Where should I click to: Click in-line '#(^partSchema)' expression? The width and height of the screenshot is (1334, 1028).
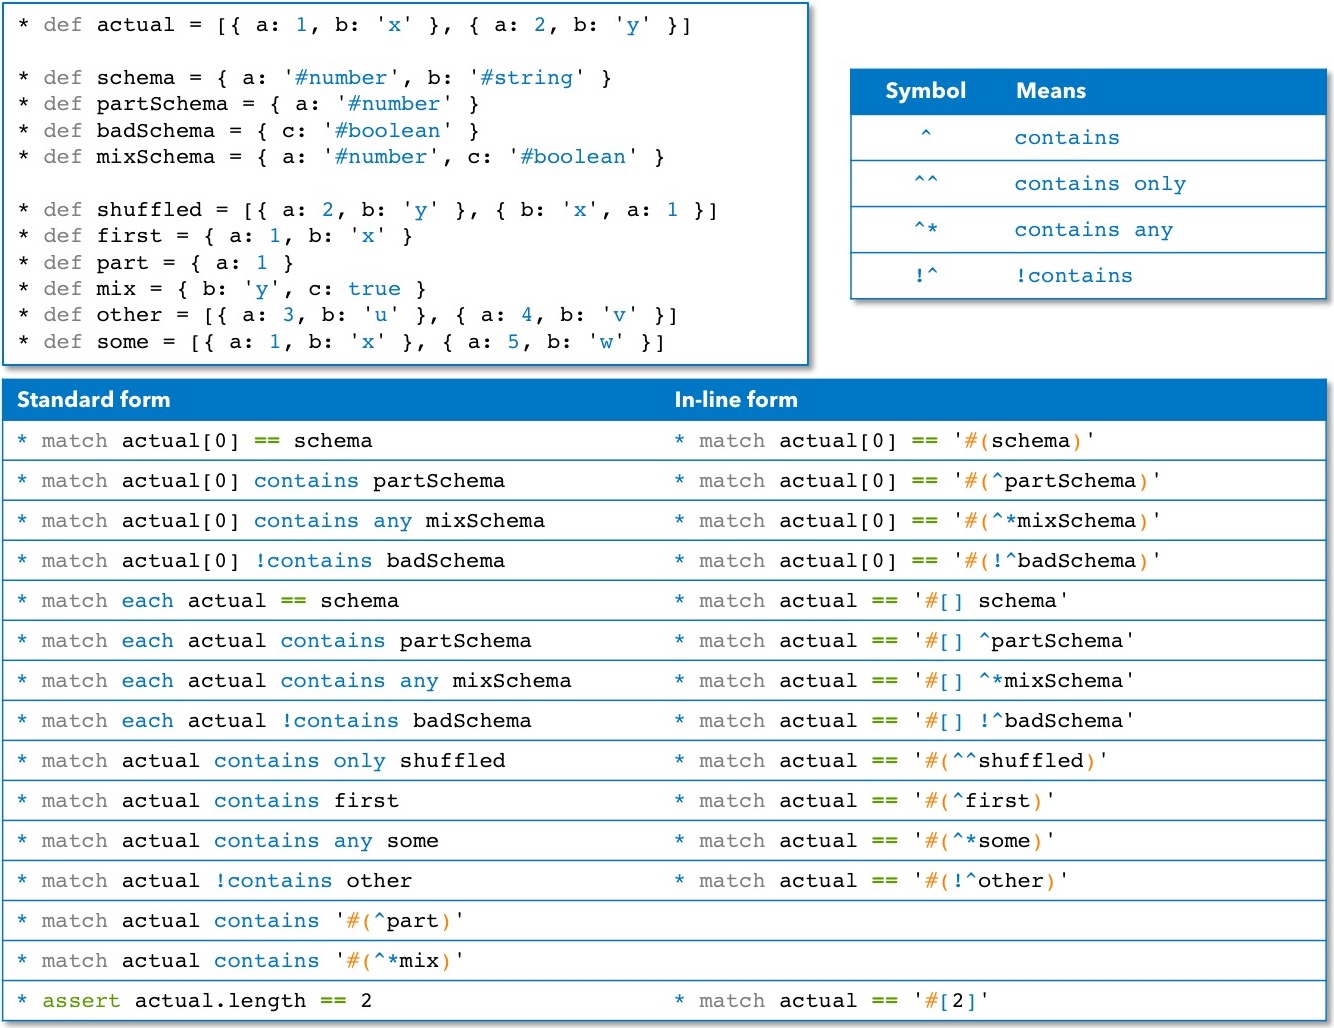(1057, 481)
